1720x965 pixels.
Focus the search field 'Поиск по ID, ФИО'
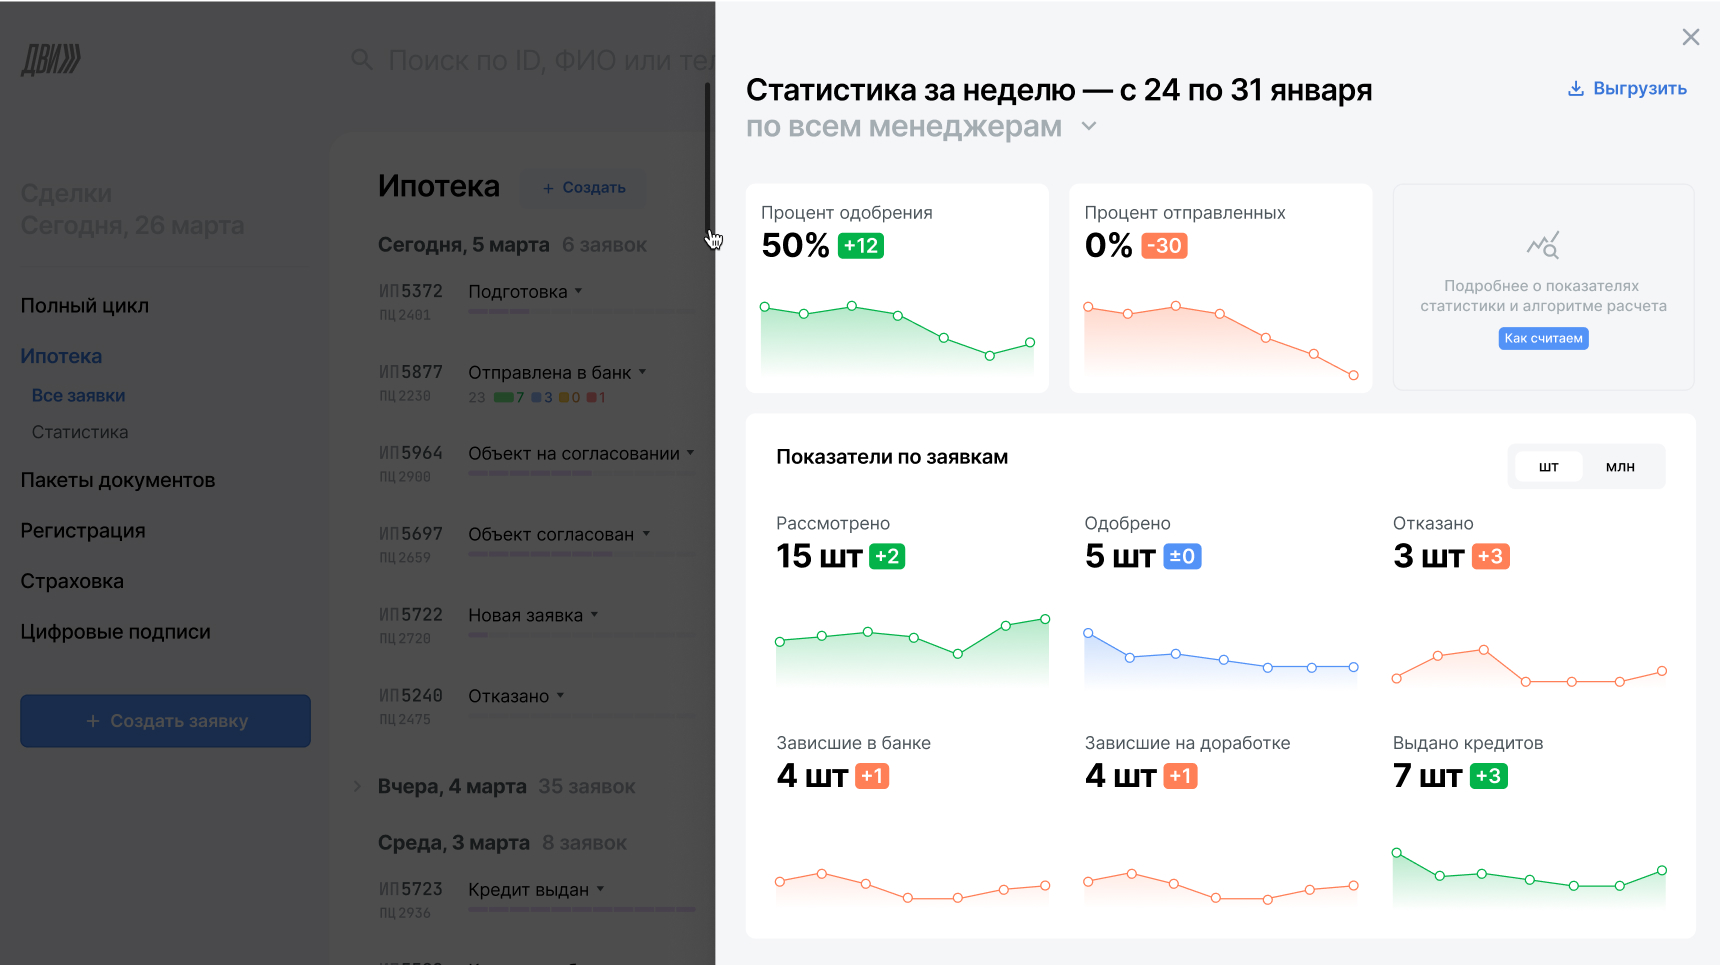550,61
